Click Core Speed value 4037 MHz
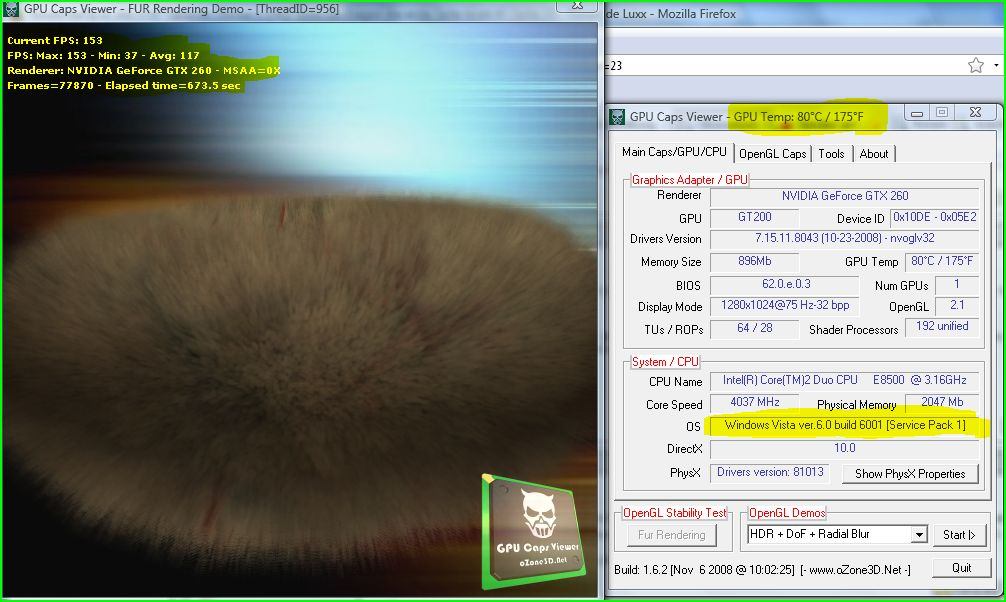This screenshot has height=602, width=1006. point(754,402)
